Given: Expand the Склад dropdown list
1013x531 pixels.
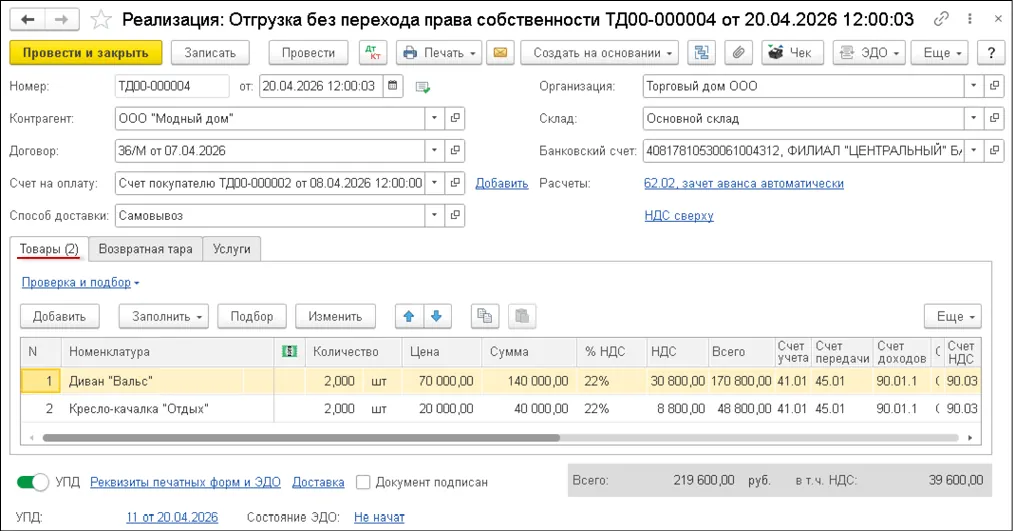Looking at the screenshot, I should (974, 118).
